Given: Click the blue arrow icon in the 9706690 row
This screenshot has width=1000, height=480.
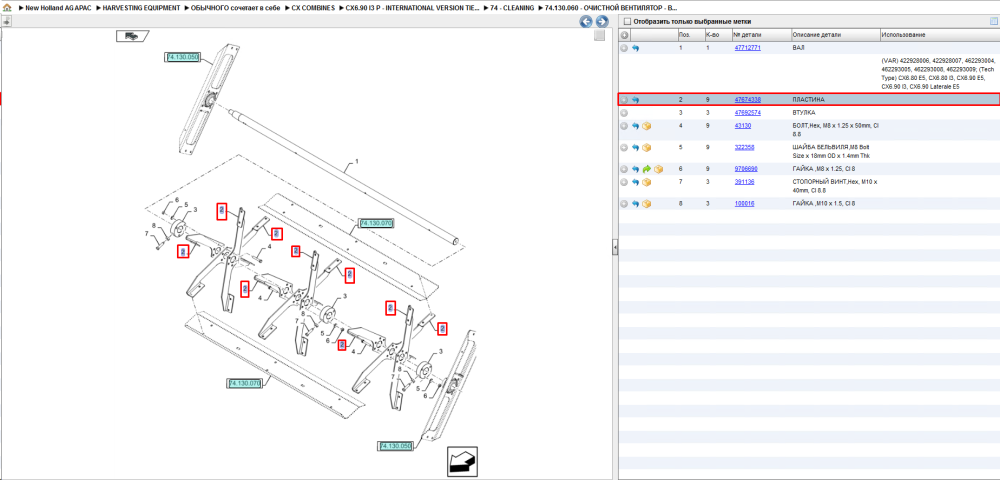Looking at the screenshot, I should [635, 169].
